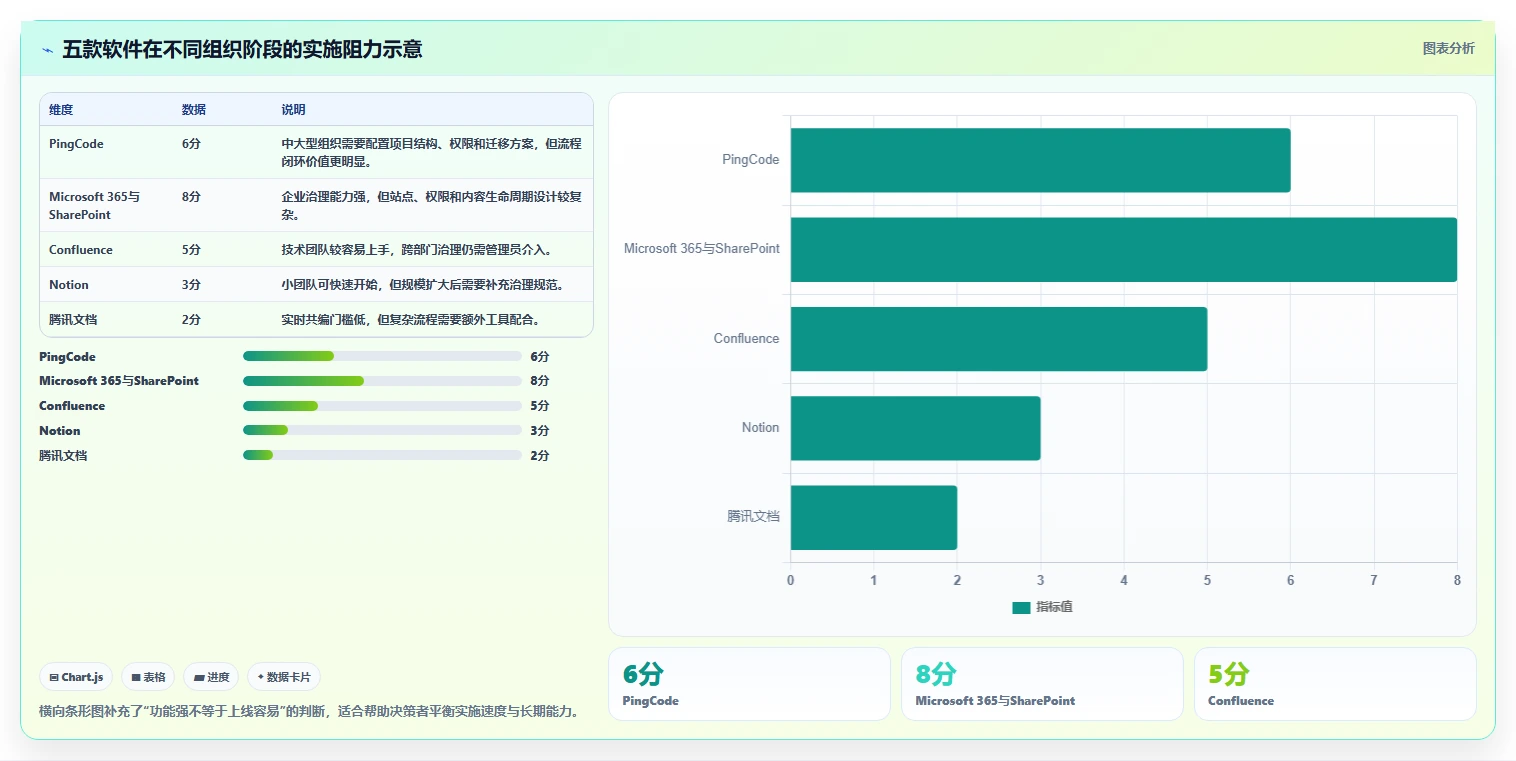This screenshot has width=1516, height=761.
Task: Click the Microsoft 365与SharePoint y-axis label
Action: tap(702, 249)
